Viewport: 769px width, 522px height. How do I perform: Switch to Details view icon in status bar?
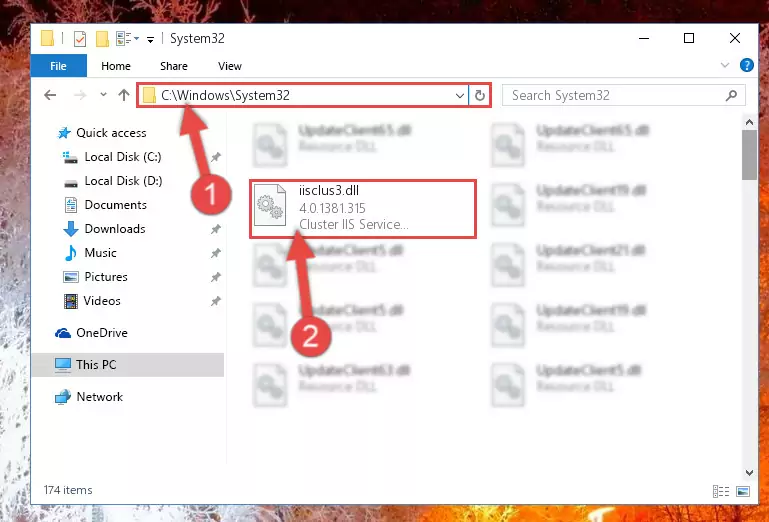[721, 491]
